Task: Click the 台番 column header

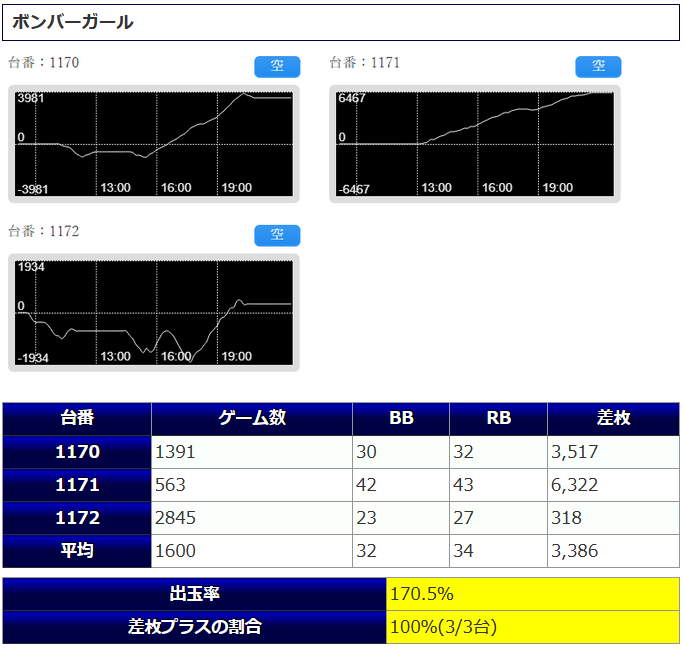Action: [x=77, y=418]
